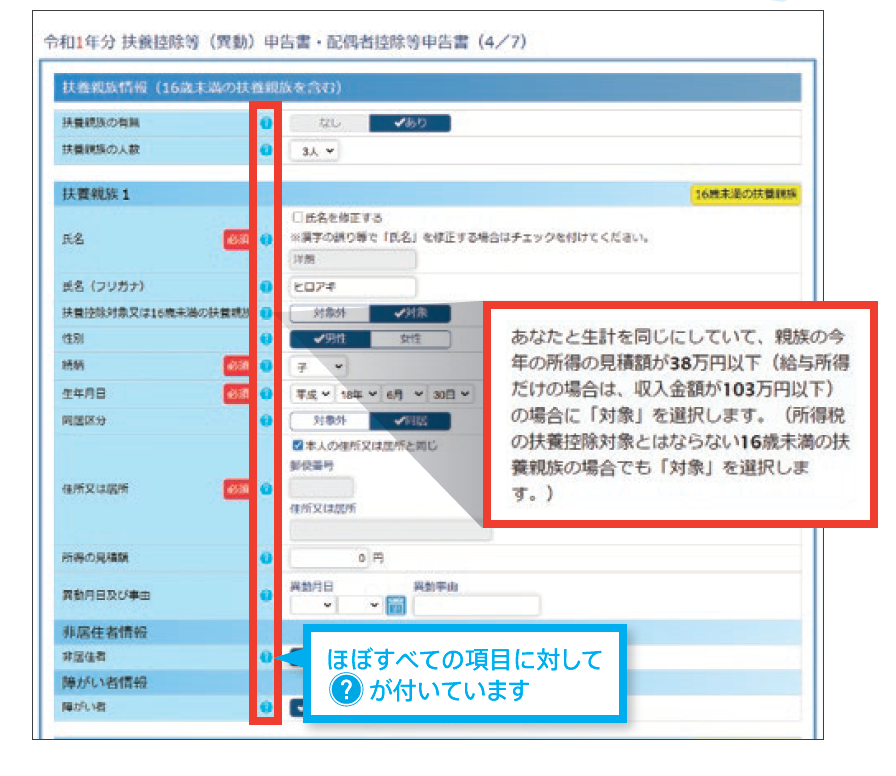Show help for 生年月日 field

[266, 394]
